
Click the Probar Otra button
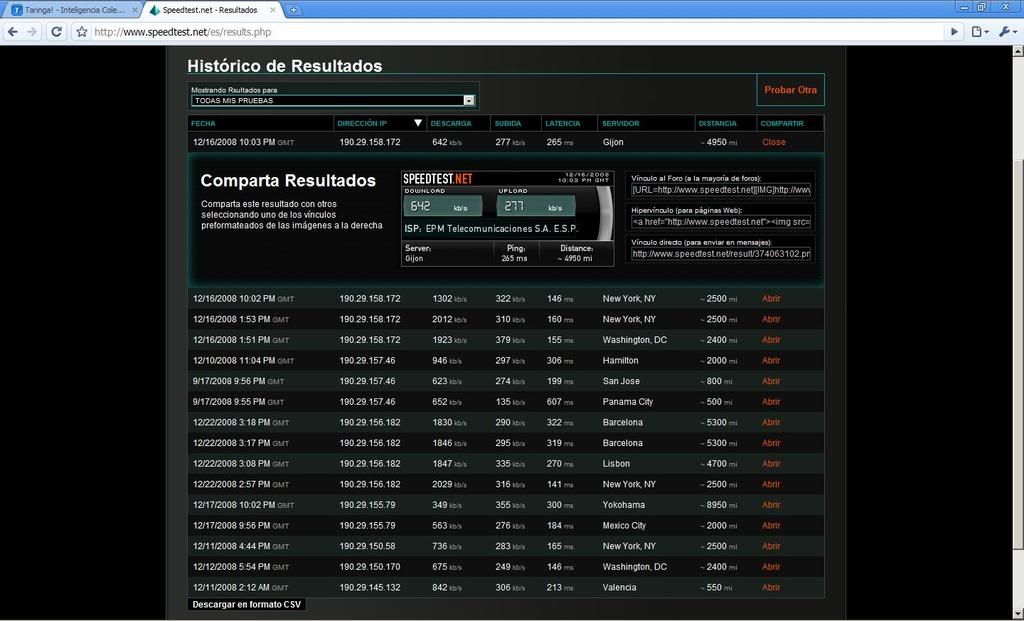(790, 90)
